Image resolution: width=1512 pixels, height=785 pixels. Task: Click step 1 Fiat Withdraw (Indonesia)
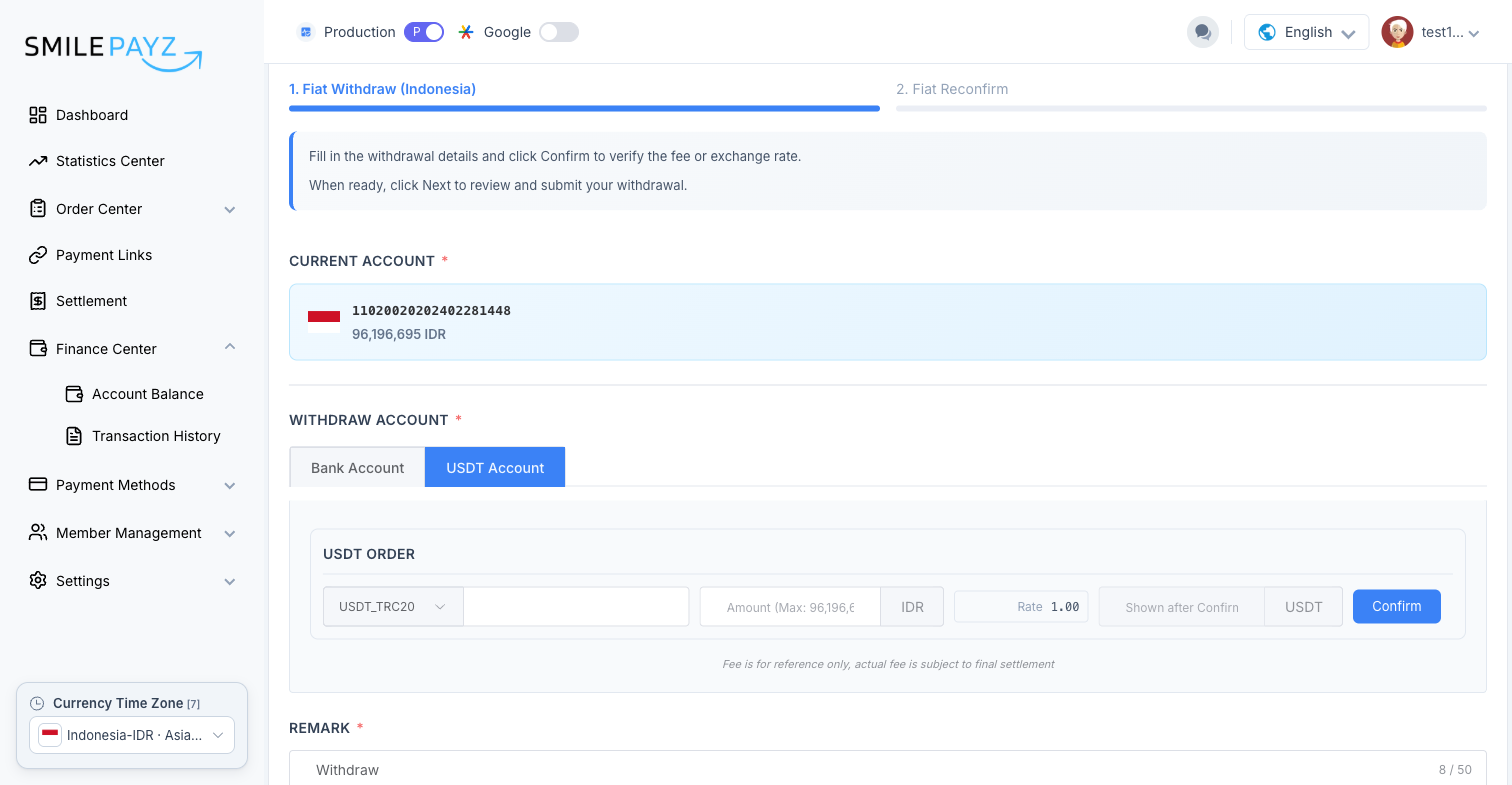tap(383, 89)
